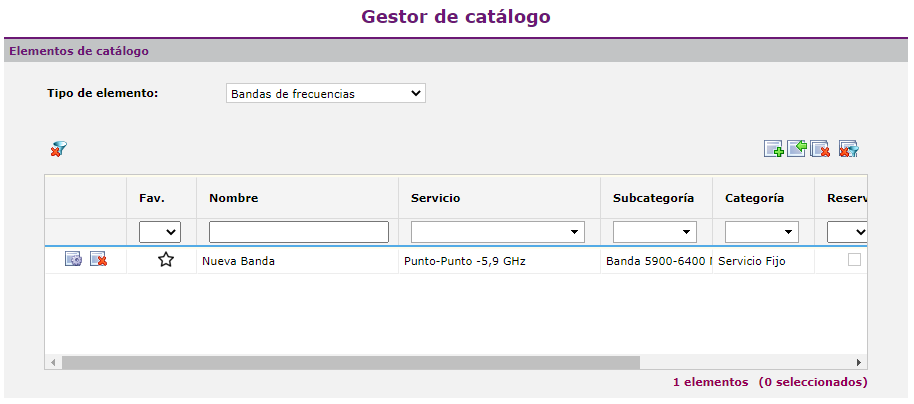Screen dimensions: 914x404
Task: Click the add new catalog element icon
Action: tap(774, 149)
